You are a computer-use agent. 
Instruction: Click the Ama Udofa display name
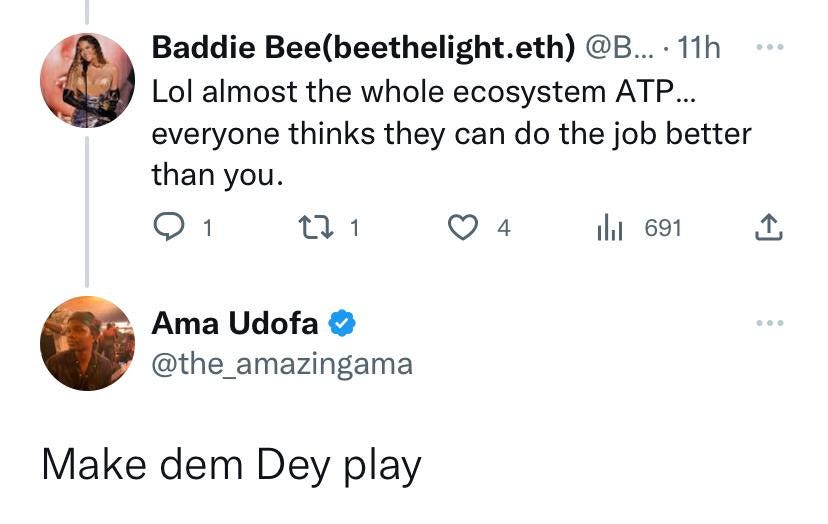click(x=235, y=323)
